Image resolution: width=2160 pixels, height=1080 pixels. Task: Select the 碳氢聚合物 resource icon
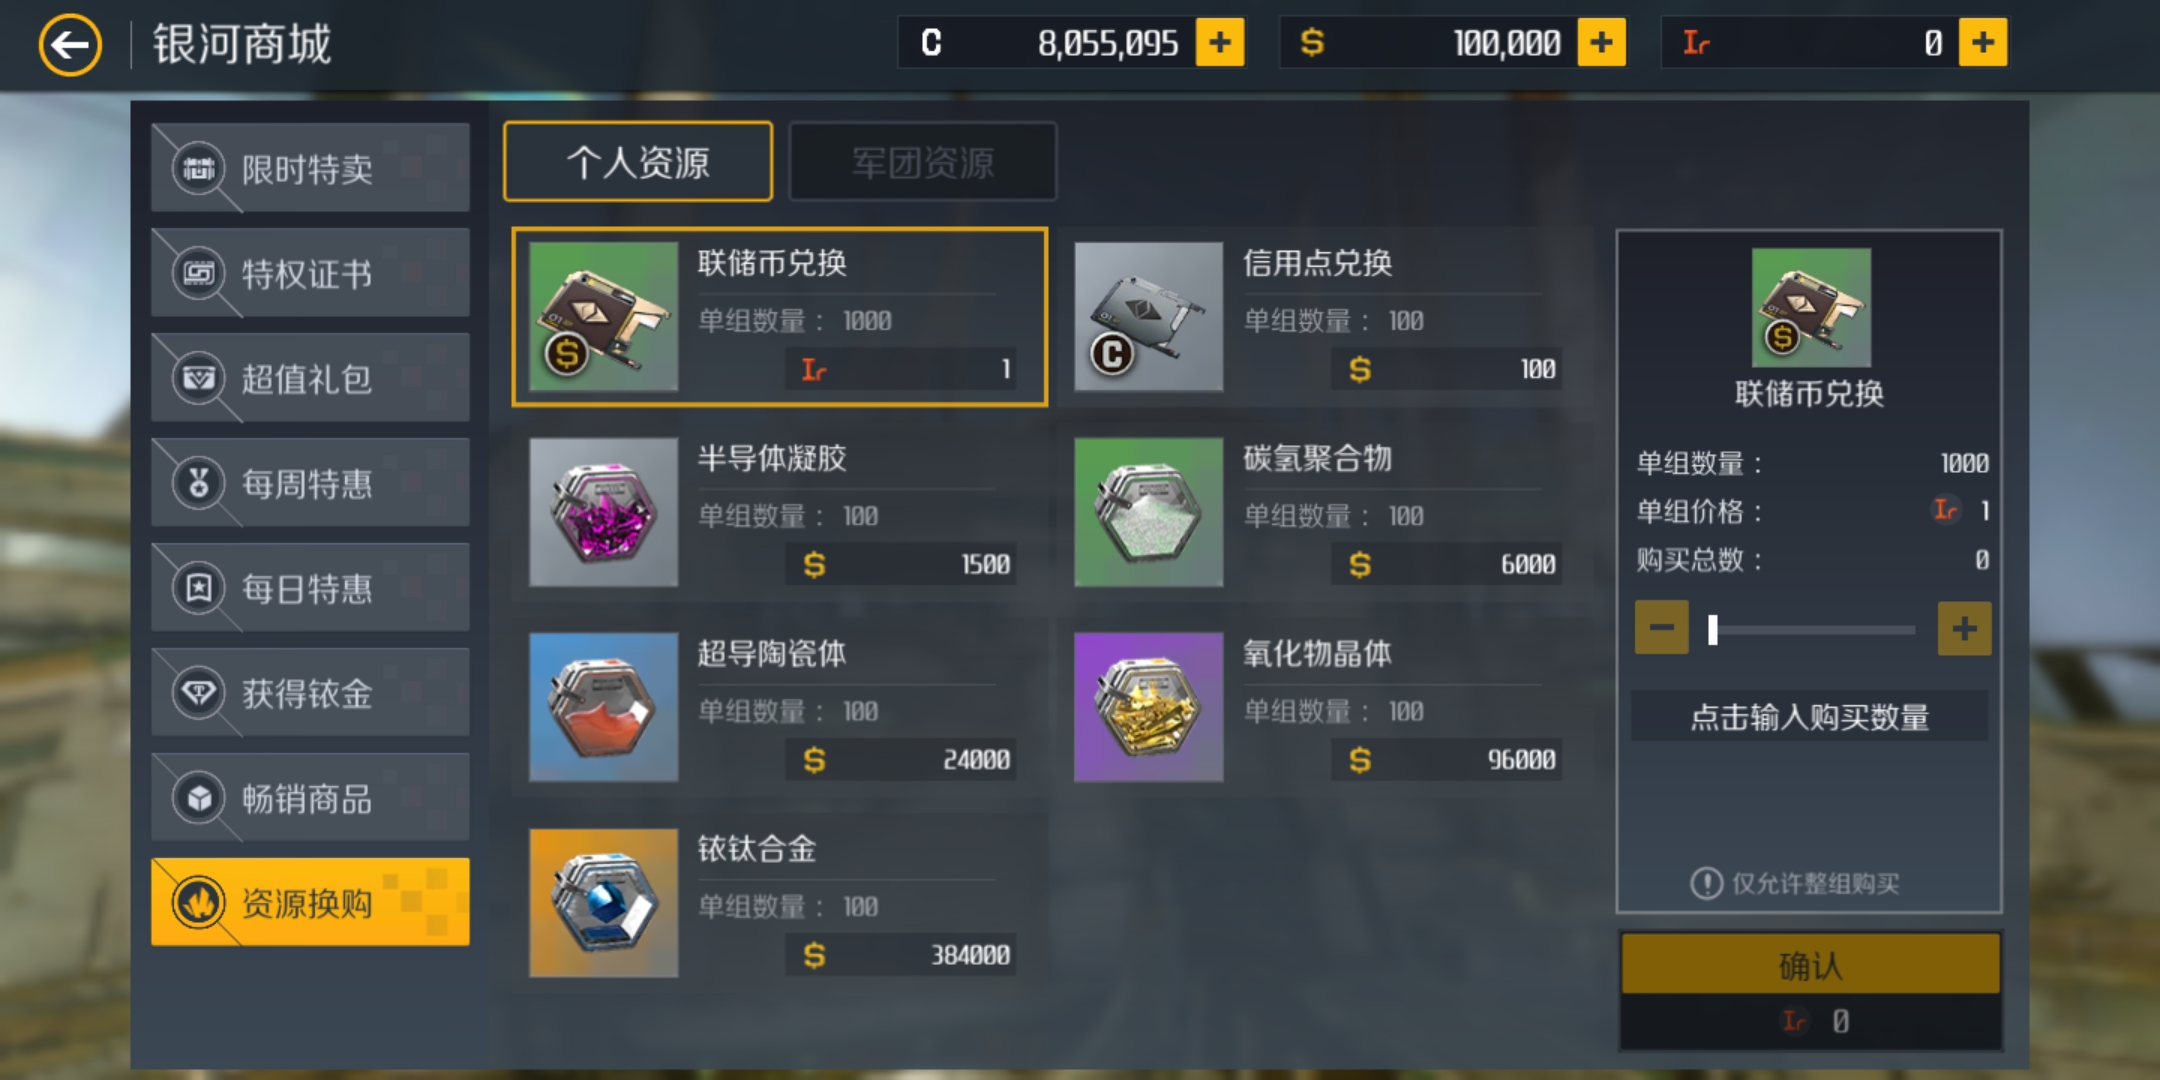pyautogui.click(x=1148, y=512)
